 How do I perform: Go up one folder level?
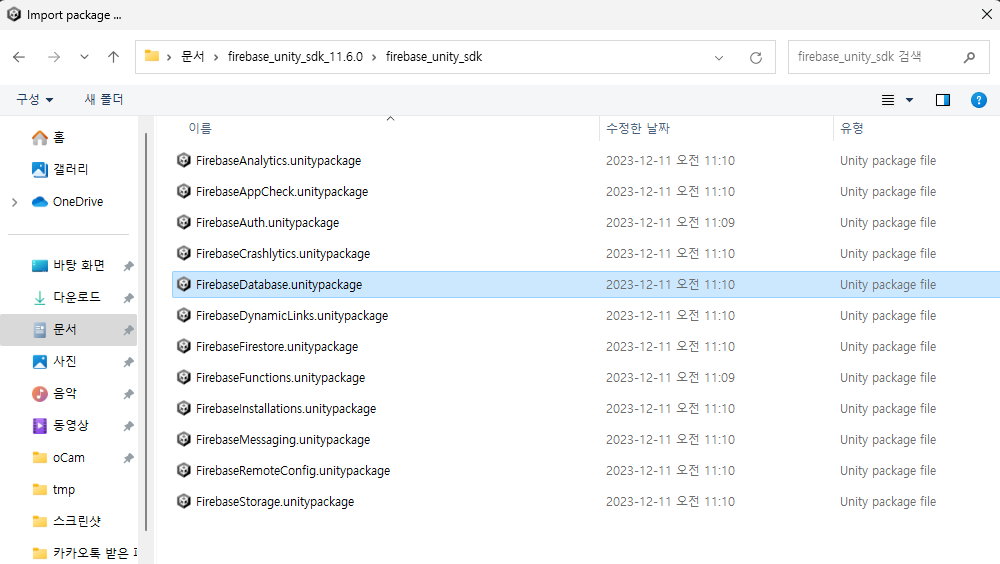pyautogui.click(x=114, y=57)
